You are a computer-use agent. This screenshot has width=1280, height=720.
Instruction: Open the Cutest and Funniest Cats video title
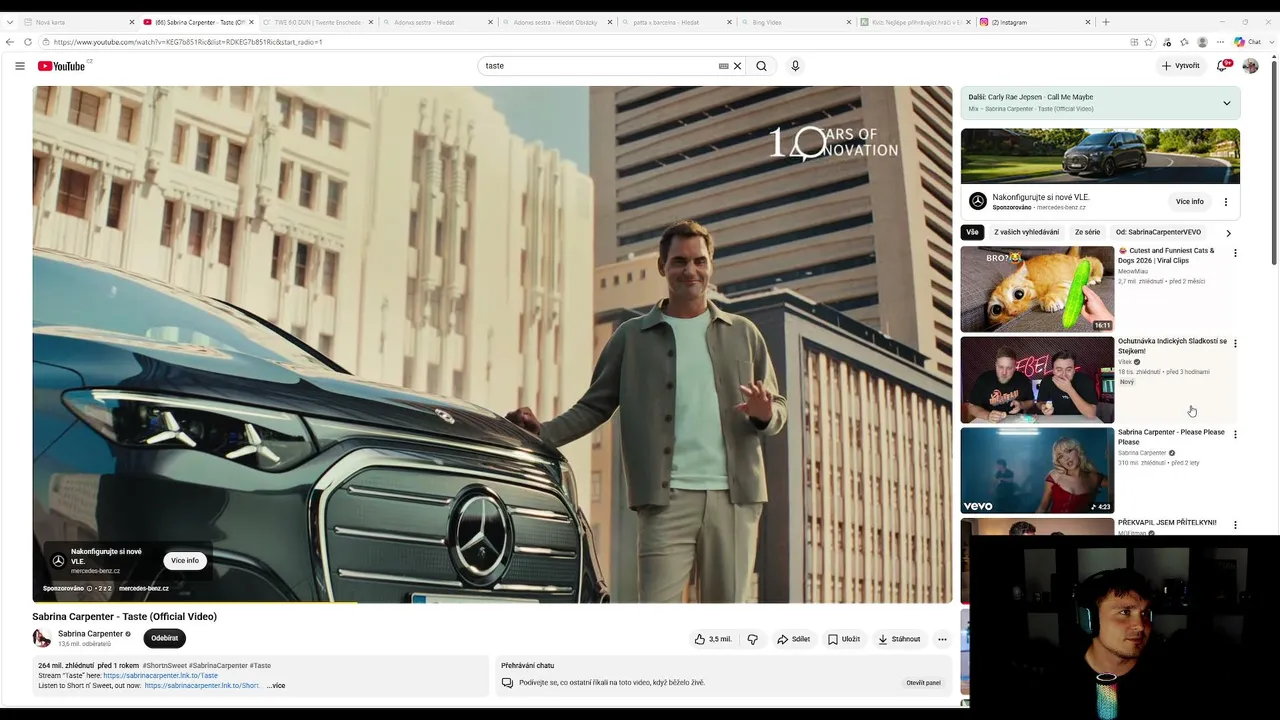[1166, 255]
